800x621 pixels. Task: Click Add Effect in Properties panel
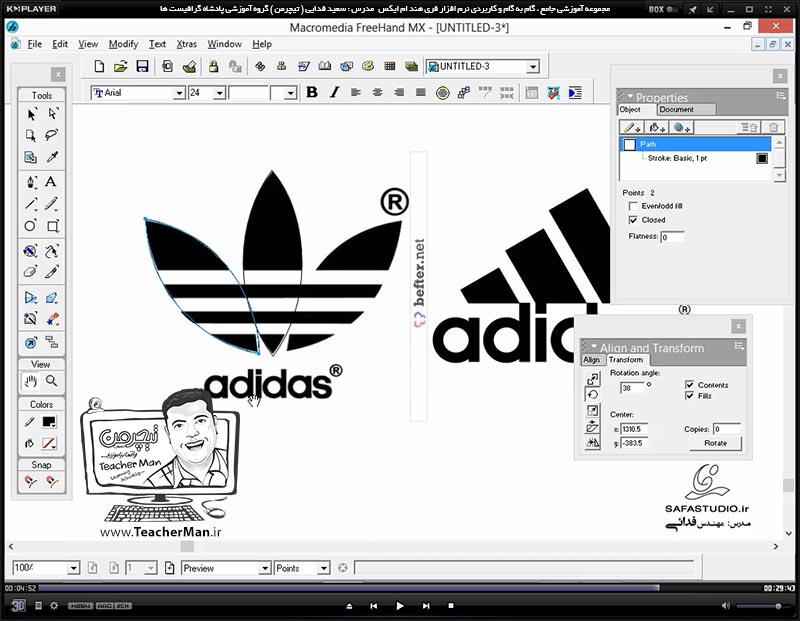681,128
